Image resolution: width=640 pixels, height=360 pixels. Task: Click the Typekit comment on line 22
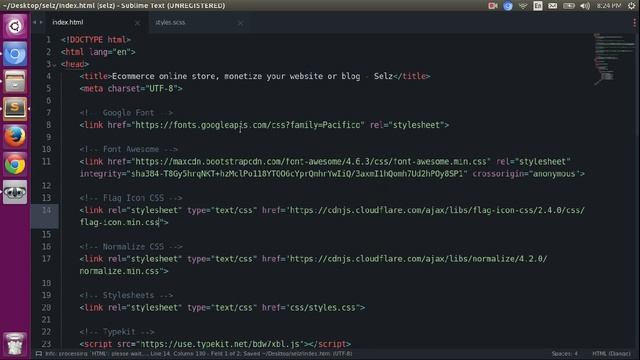(x=117, y=332)
